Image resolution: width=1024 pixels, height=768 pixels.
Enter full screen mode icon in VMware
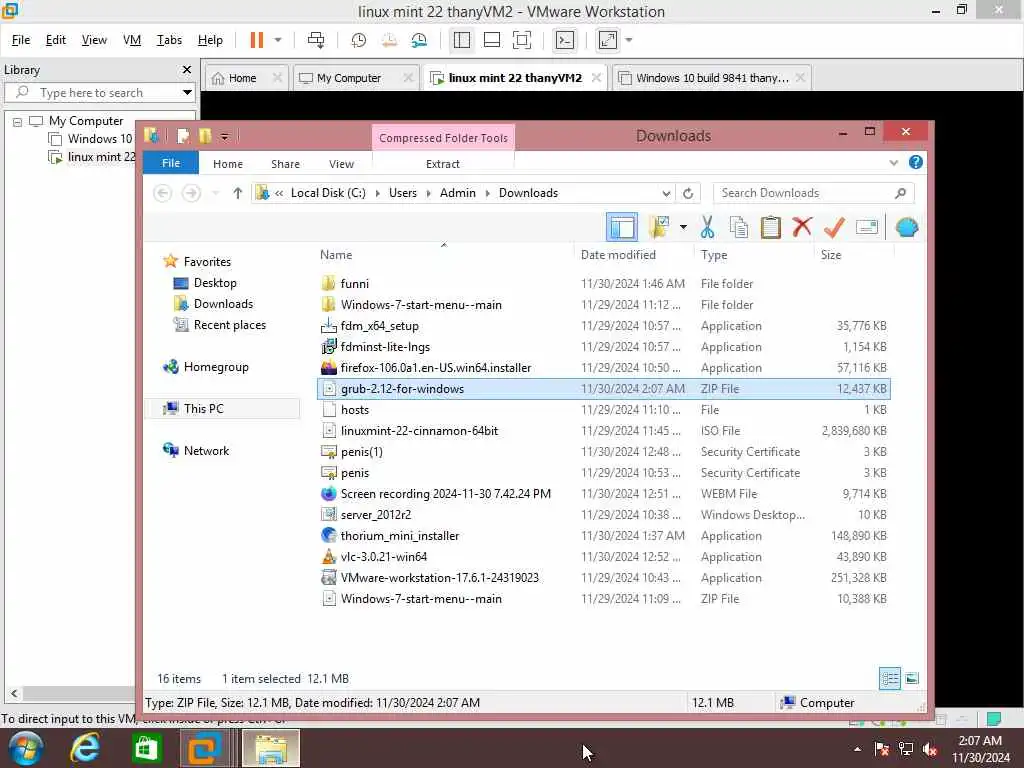(x=522, y=40)
